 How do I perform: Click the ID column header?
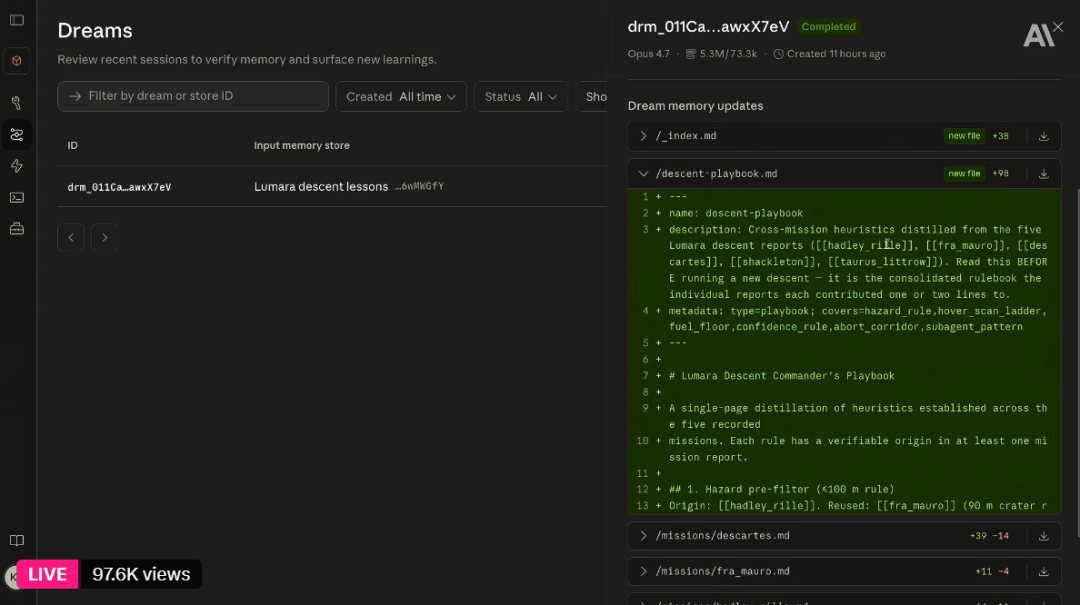click(x=72, y=145)
